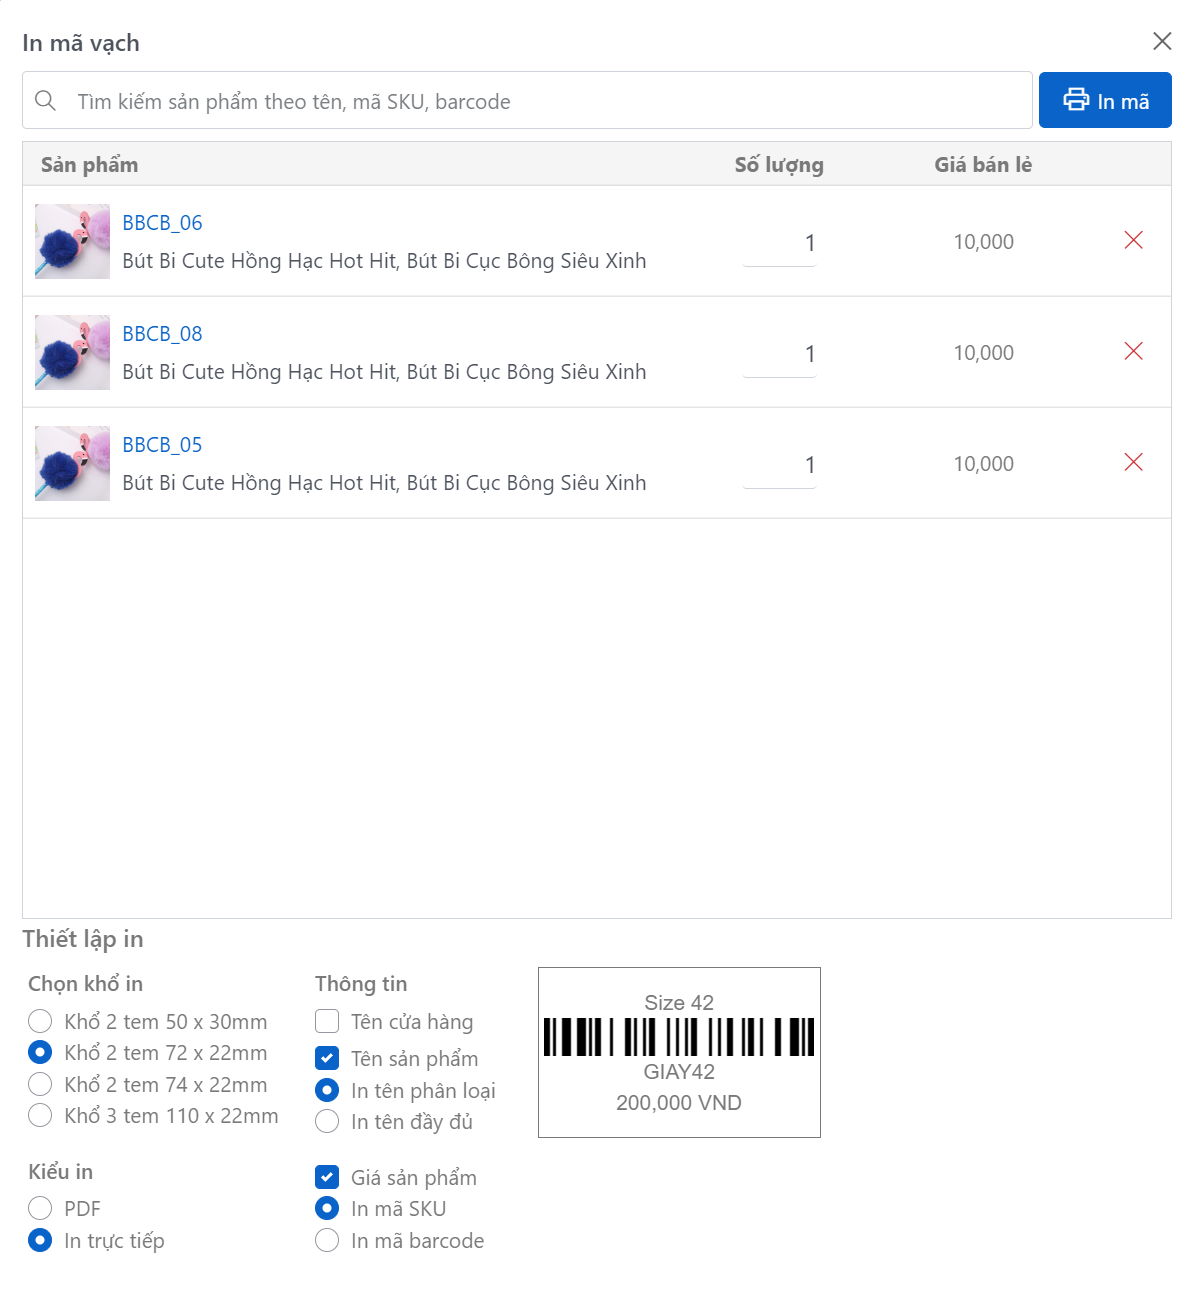Image resolution: width=1192 pixels, height=1306 pixels.
Task: Close the In mã vạch dialog
Action: 1162,41
